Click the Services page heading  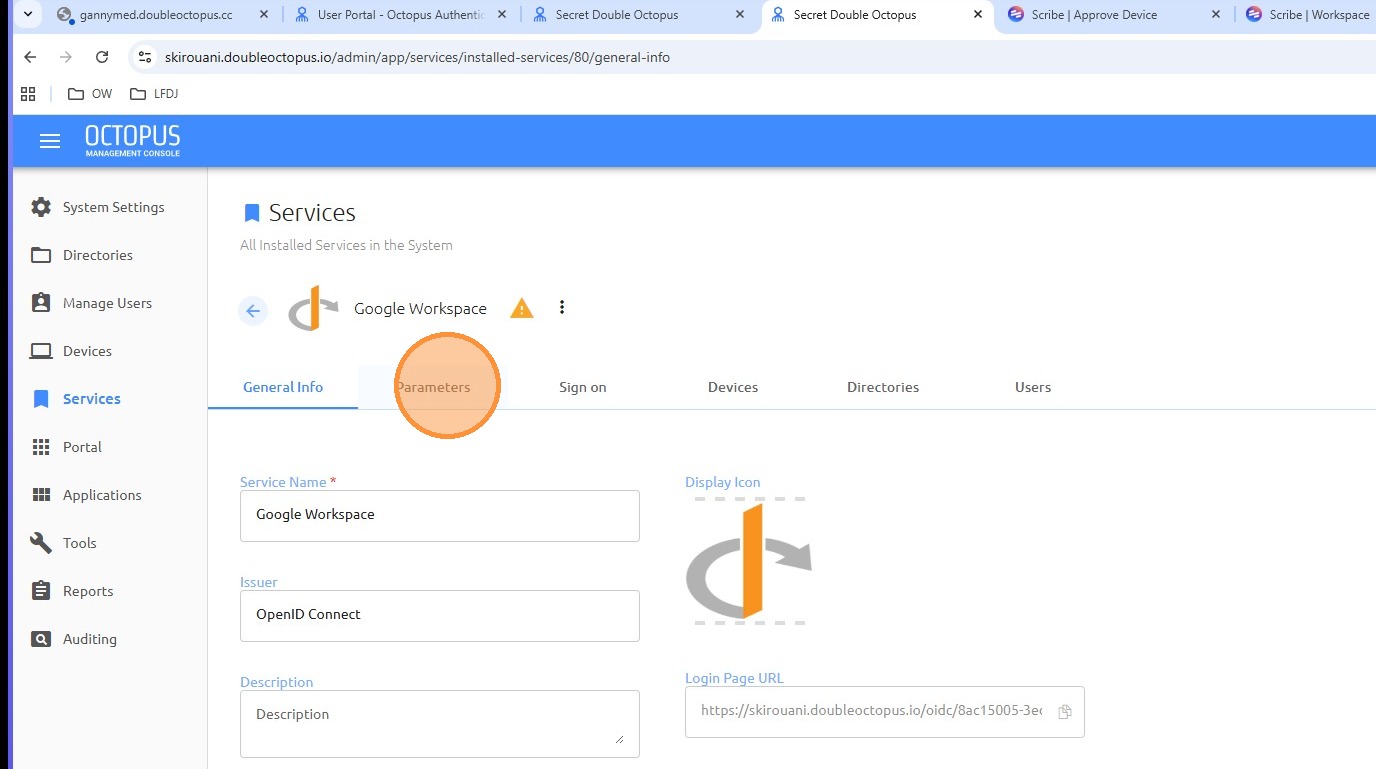click(x=312, y=213)
